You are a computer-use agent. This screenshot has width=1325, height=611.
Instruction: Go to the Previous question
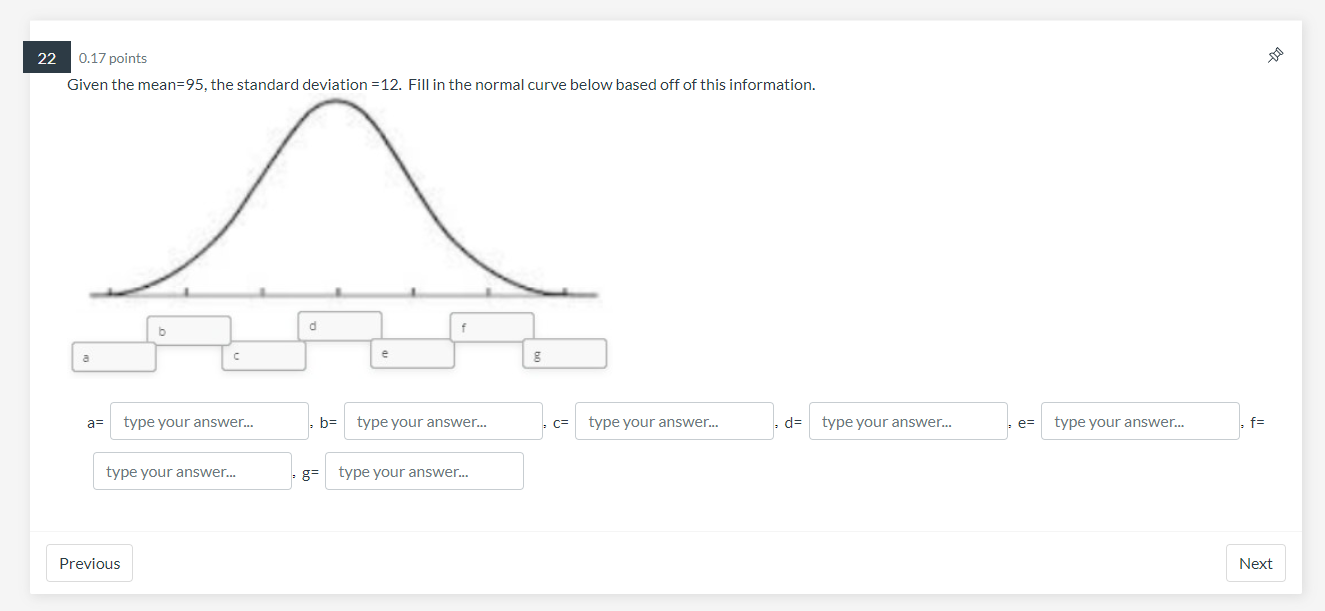tap(89, 563)
